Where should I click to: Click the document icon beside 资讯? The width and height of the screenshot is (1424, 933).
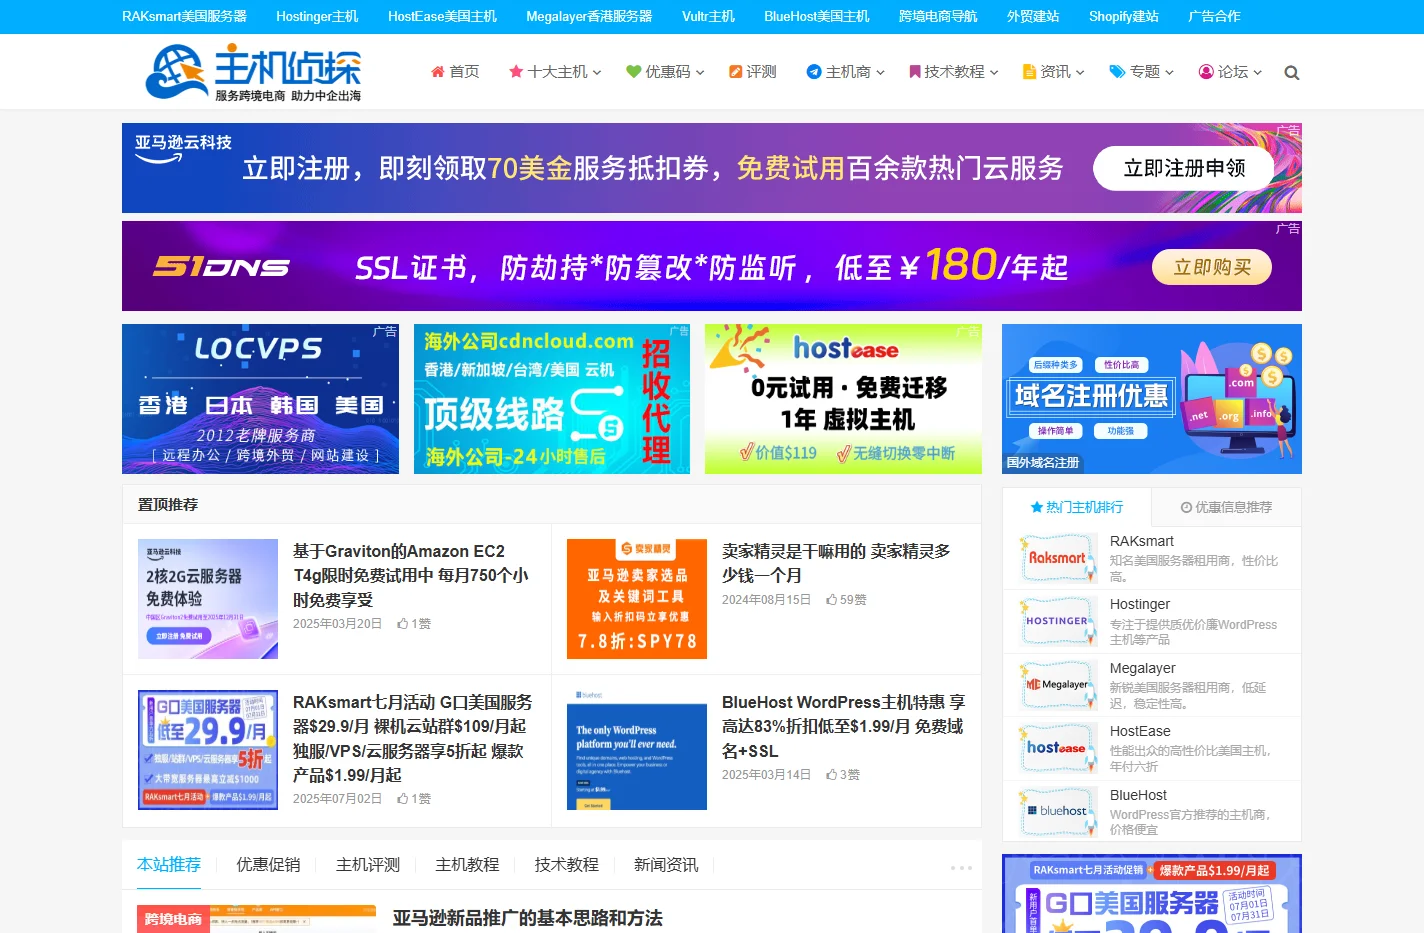[1029, 72]
